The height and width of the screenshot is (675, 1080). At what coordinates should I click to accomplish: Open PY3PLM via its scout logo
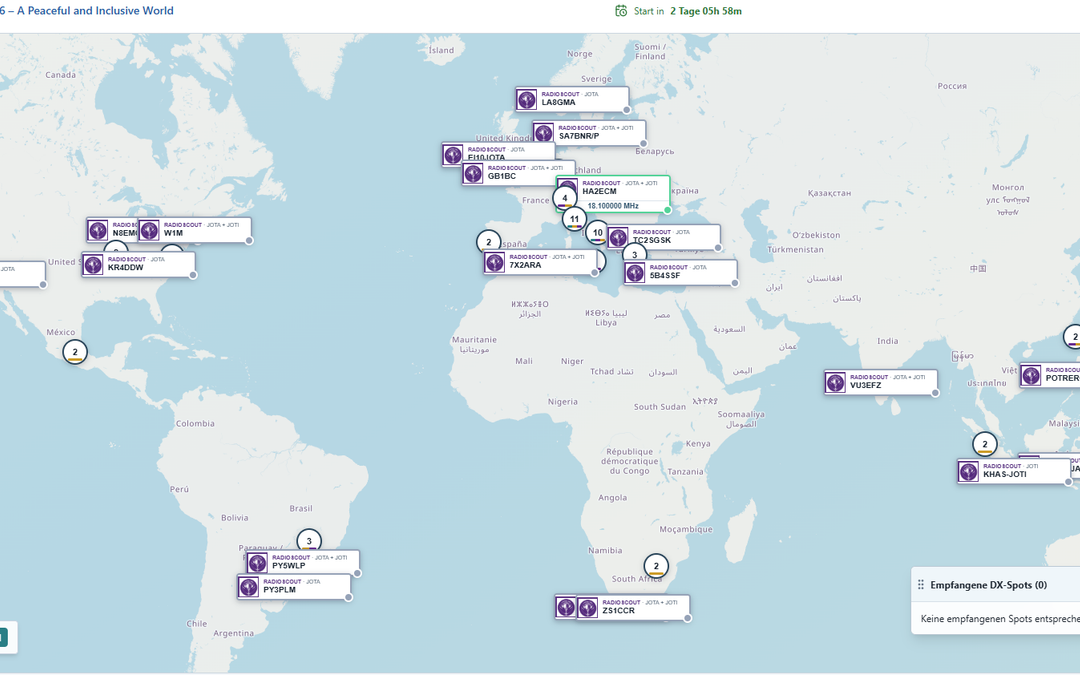tap(248, 587)
